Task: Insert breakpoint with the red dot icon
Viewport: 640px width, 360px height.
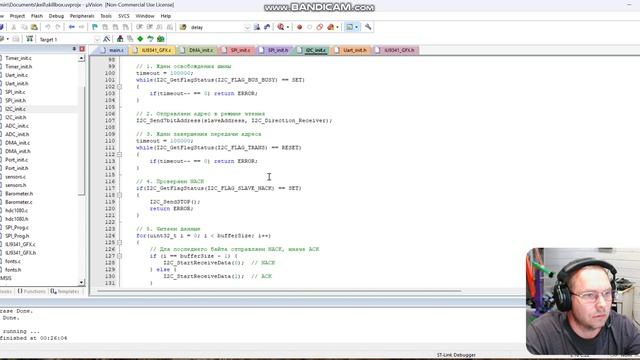Action: point(300,27)
